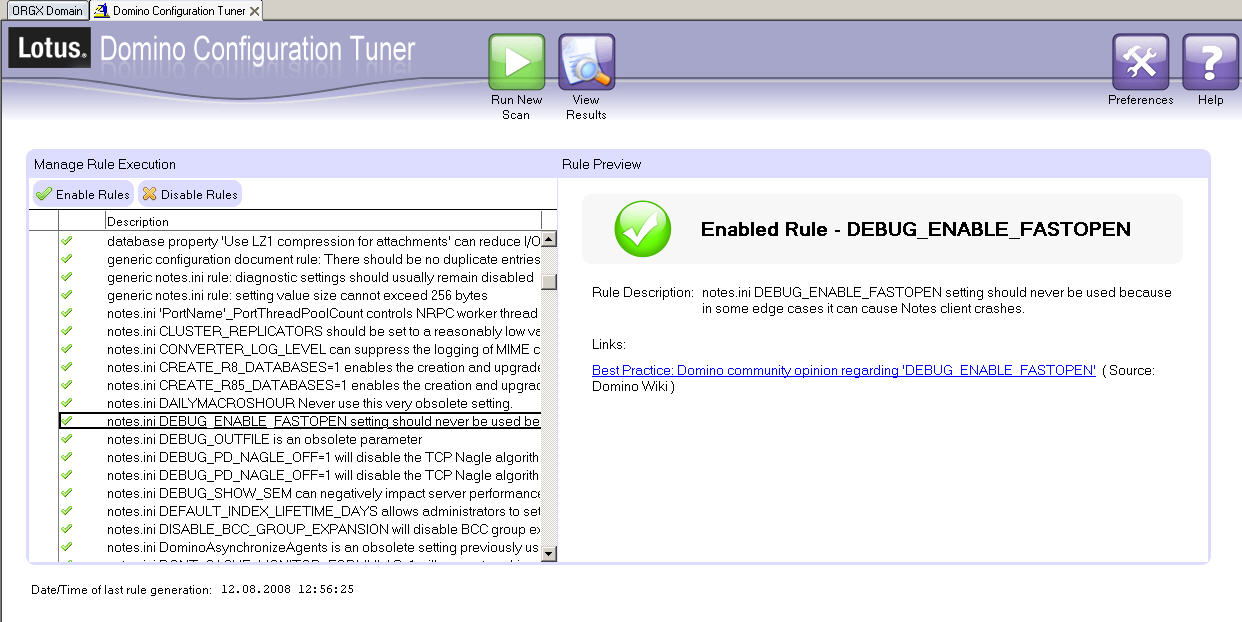The image size is (1242, 622).
Task: Open the Help question mark icon
Action: 1210,62
